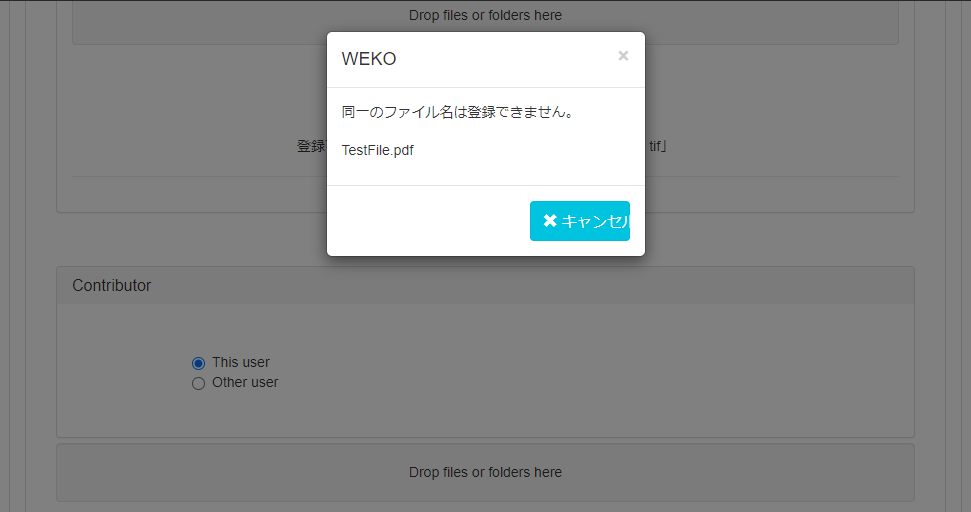Click blank dialog header between WEKO and ×

(x=500, y=59)
